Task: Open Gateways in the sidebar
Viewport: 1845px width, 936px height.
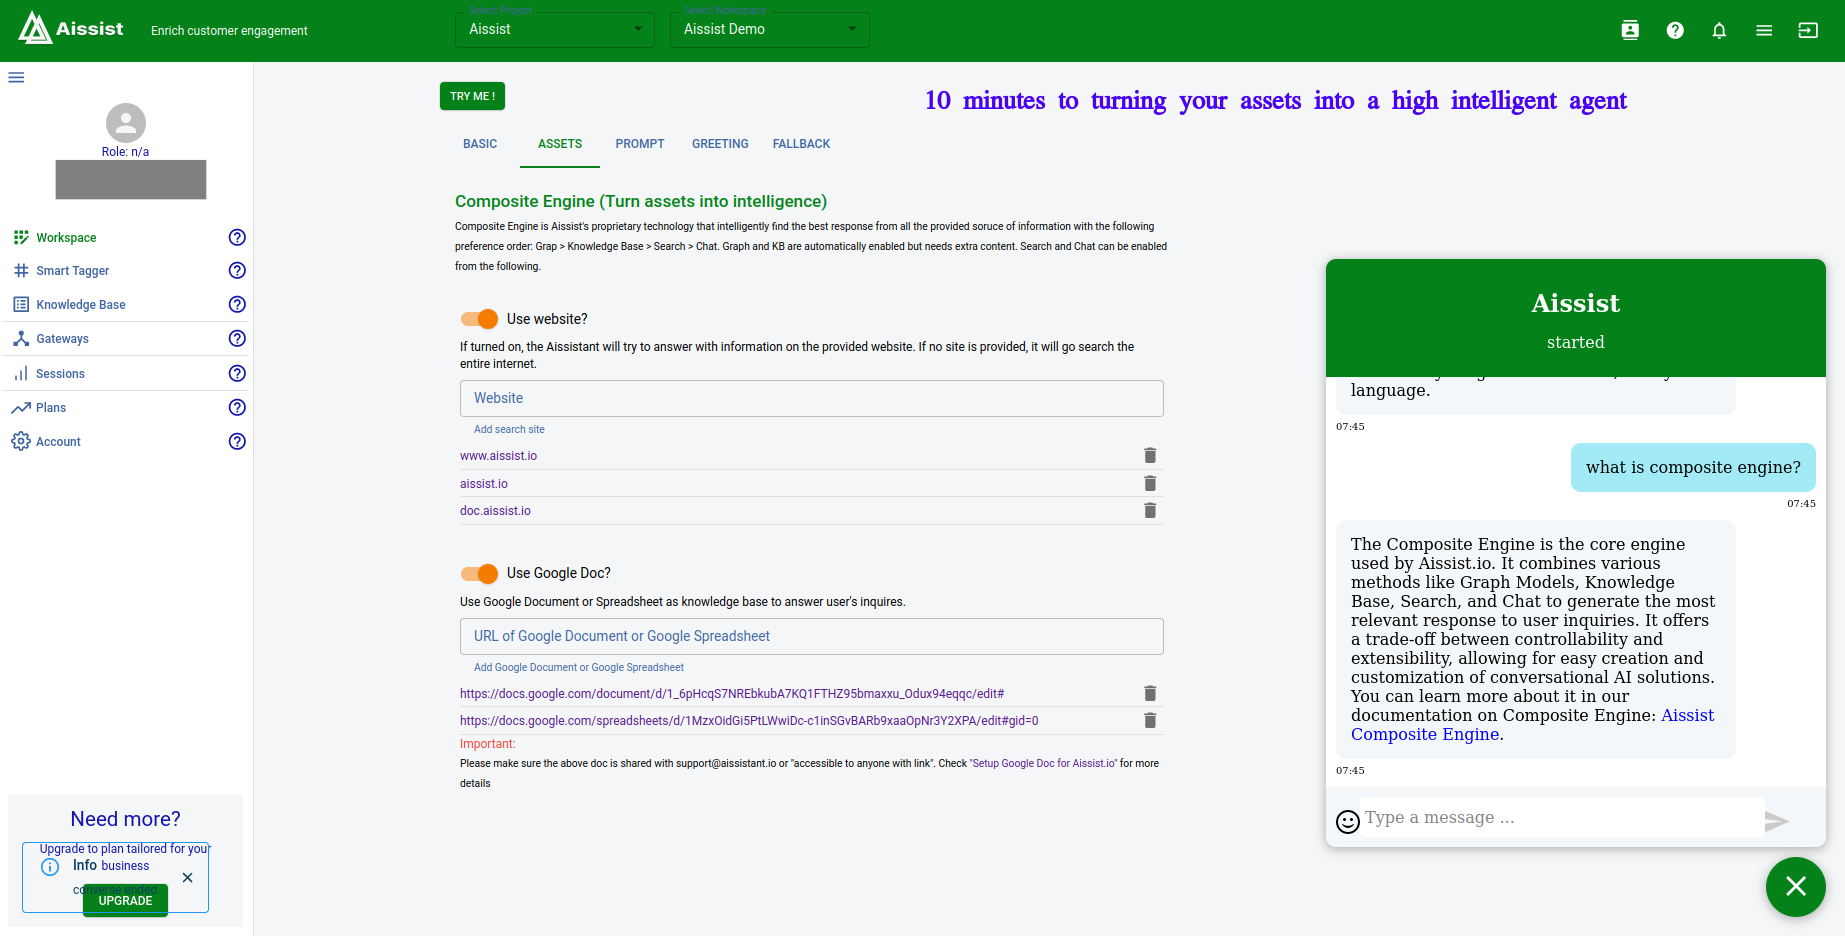Action: click(x=62, y=339)
